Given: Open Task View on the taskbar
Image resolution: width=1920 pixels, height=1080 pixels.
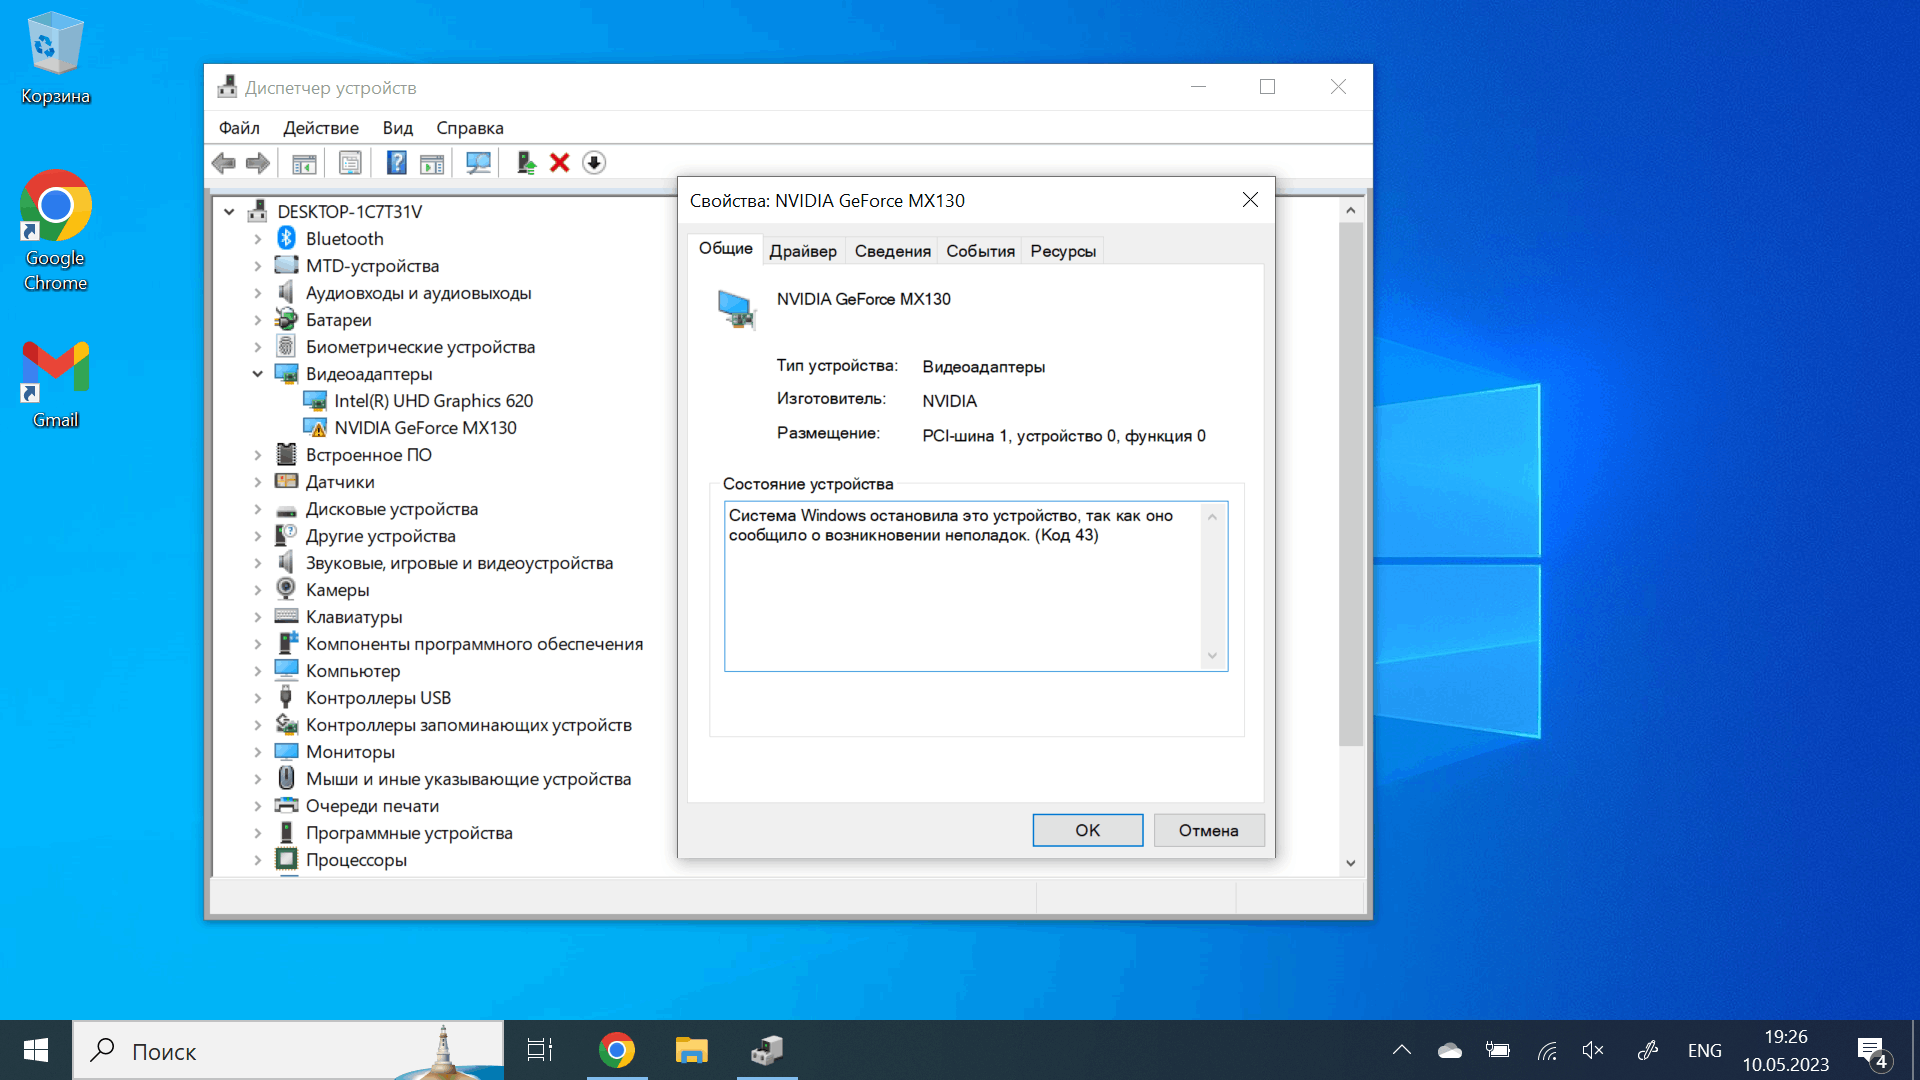Looking at the screenshot, I should tap(540, 1050).
